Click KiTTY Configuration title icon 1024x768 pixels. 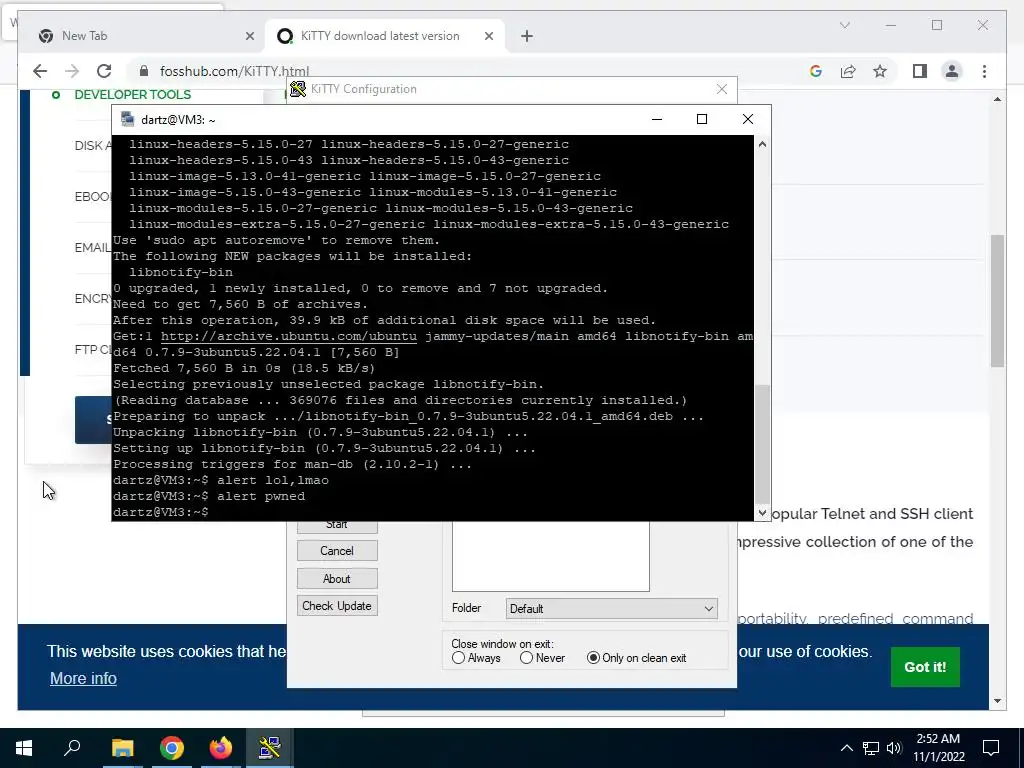(x=298, y=89)
